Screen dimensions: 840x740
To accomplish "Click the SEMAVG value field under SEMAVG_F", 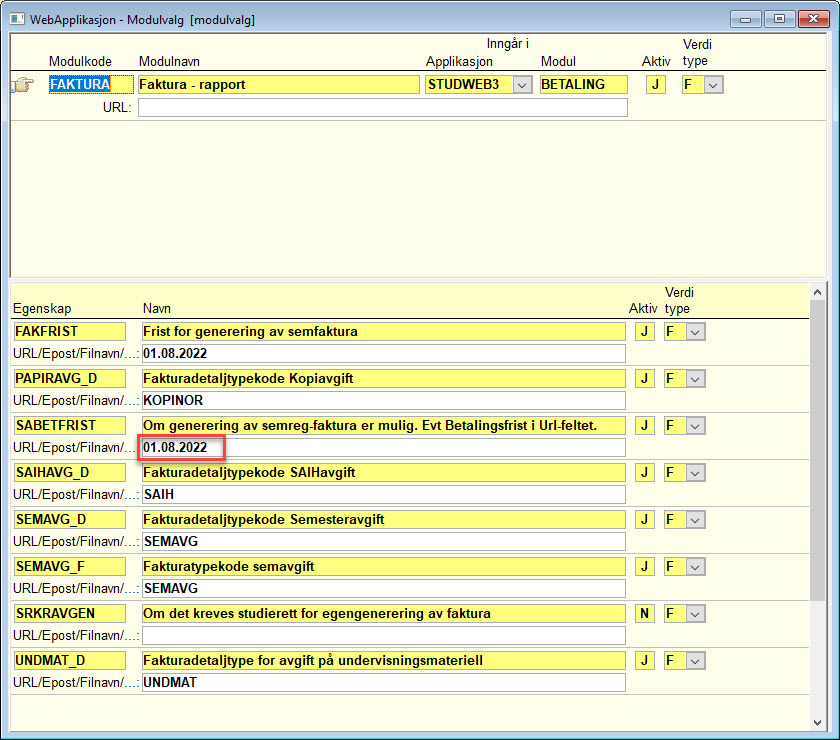I will (x=384, y=589).
